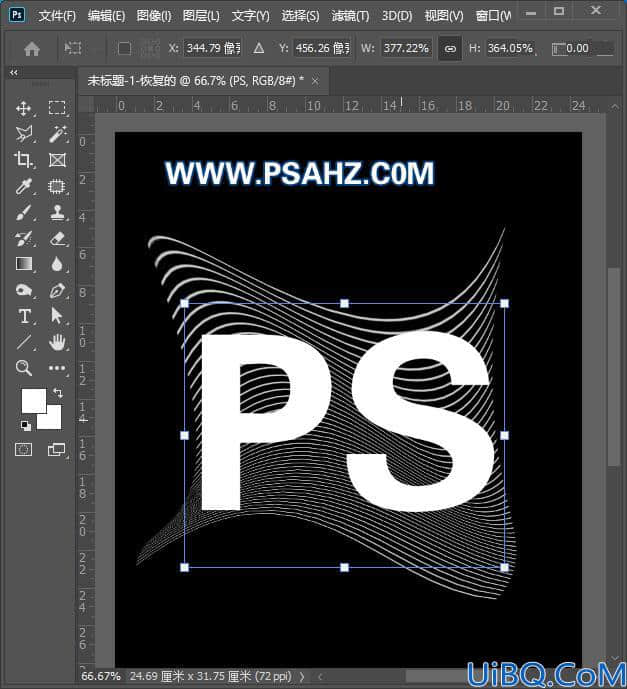Open the 文字(Y) menu
Viewport: 627px width, 689px height.
[x=250, y=16]
